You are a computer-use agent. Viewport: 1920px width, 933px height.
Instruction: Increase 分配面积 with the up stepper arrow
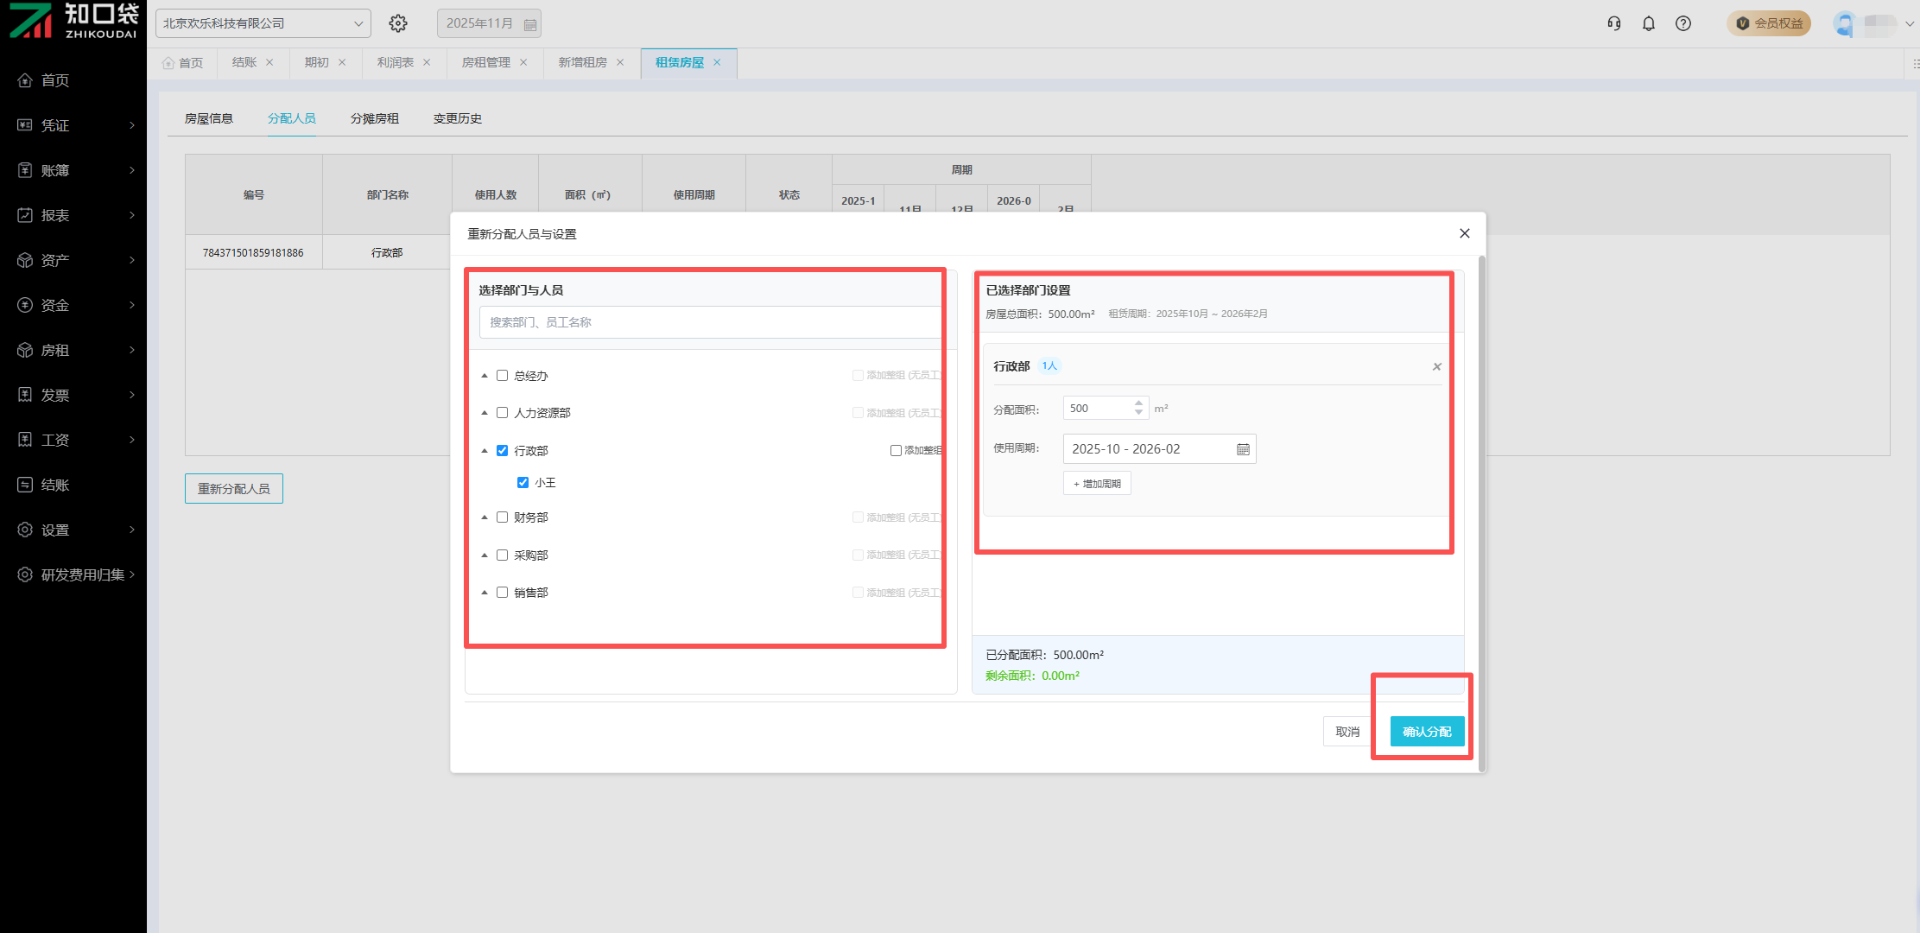1138,403
